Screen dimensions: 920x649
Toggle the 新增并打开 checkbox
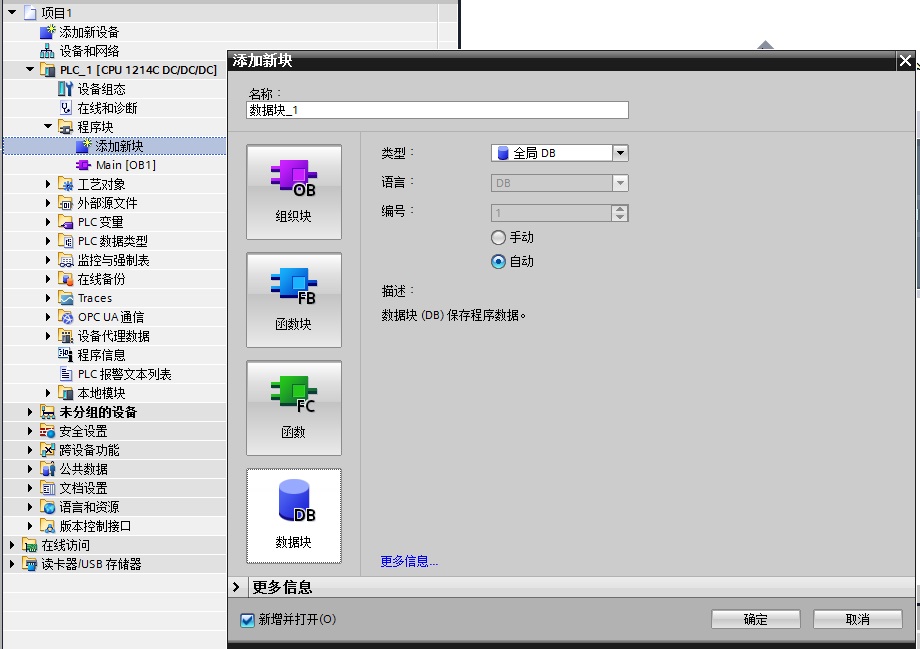(248, 620)
